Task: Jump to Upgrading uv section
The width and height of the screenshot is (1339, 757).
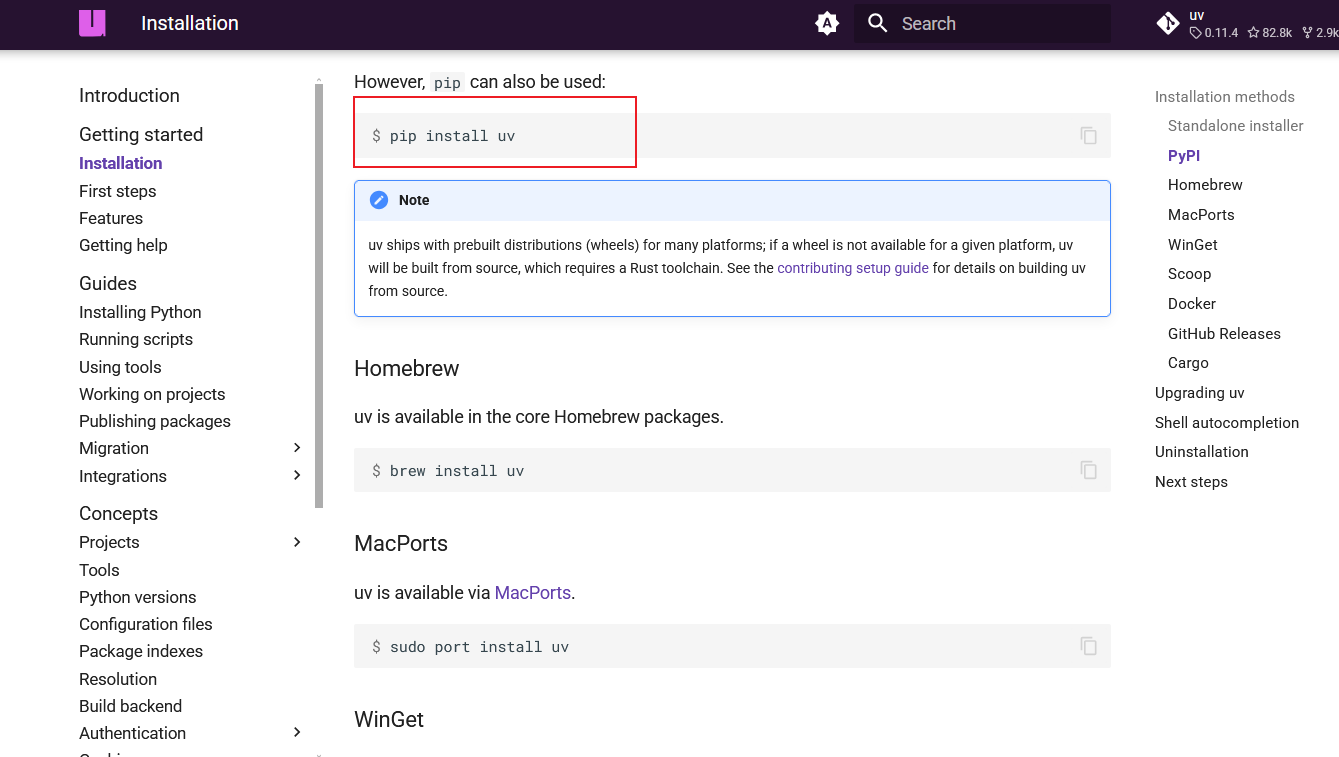Action: [x=1200, y=393]
